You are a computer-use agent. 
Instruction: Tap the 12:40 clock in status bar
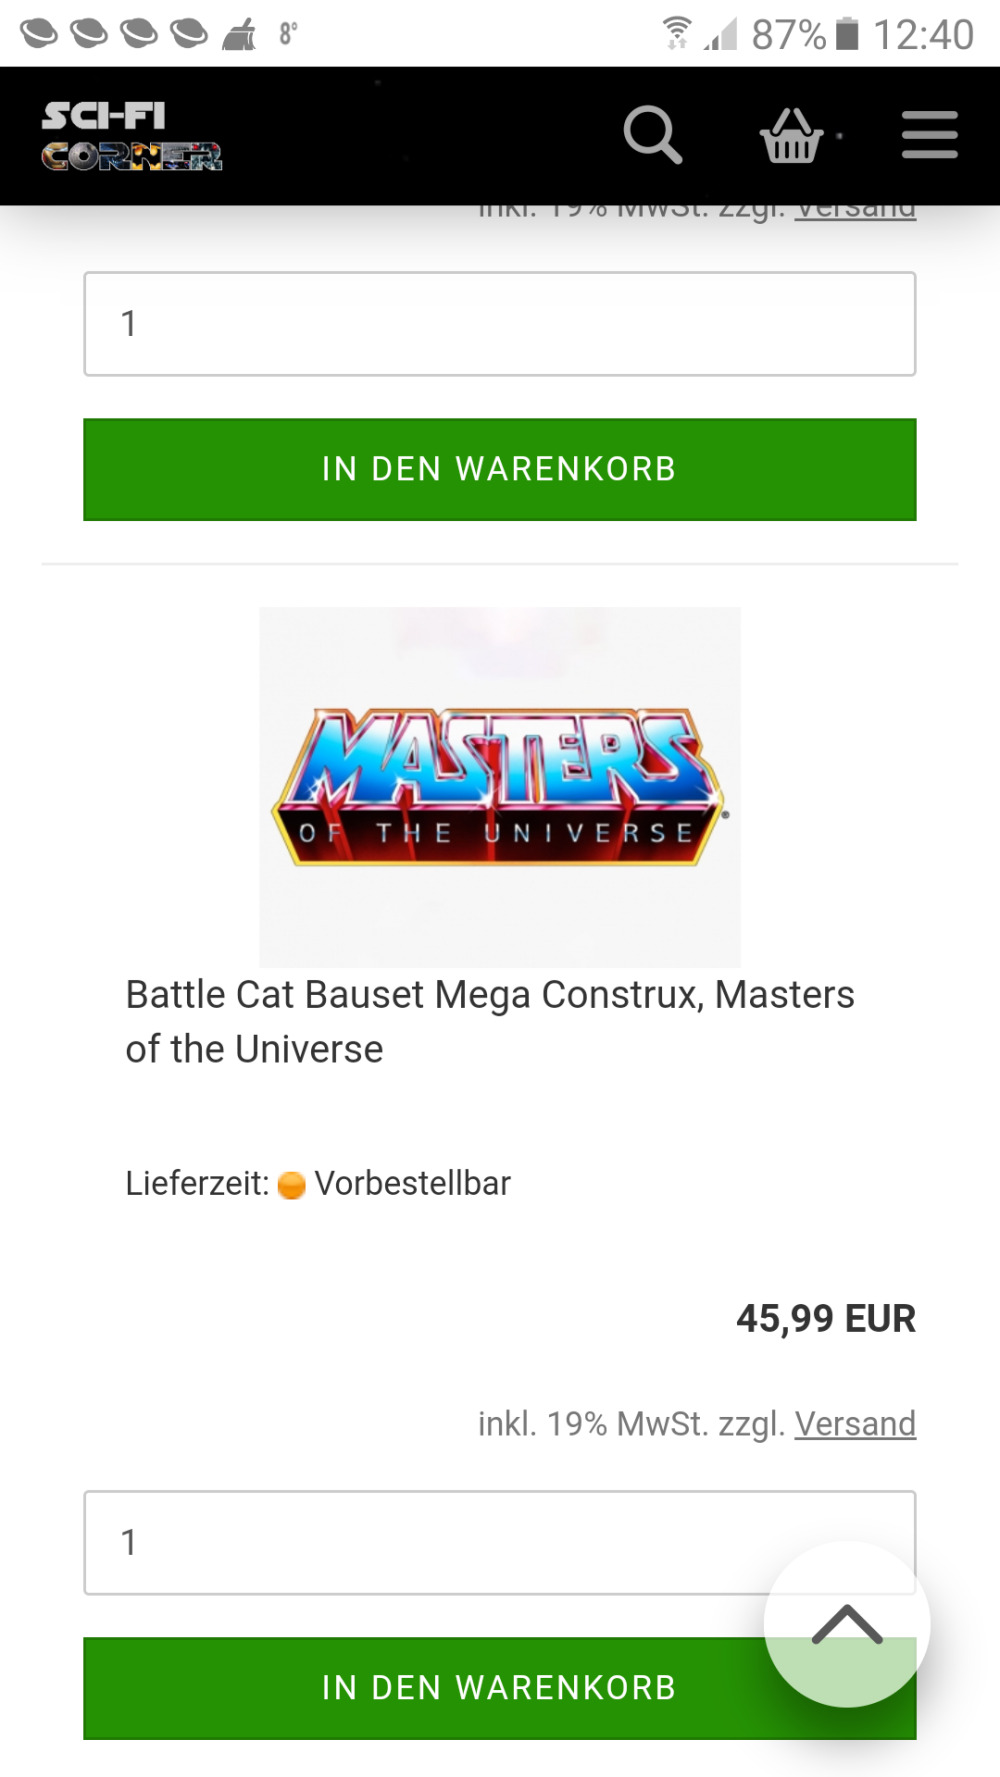[923, 35]
